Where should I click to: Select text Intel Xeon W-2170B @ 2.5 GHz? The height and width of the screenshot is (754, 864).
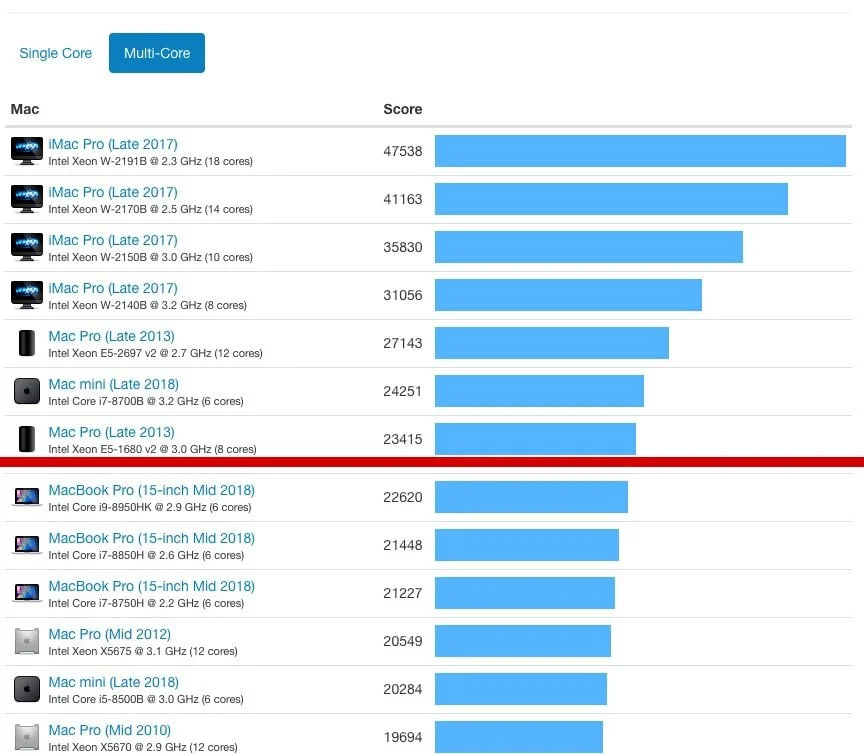click(125, 209)
